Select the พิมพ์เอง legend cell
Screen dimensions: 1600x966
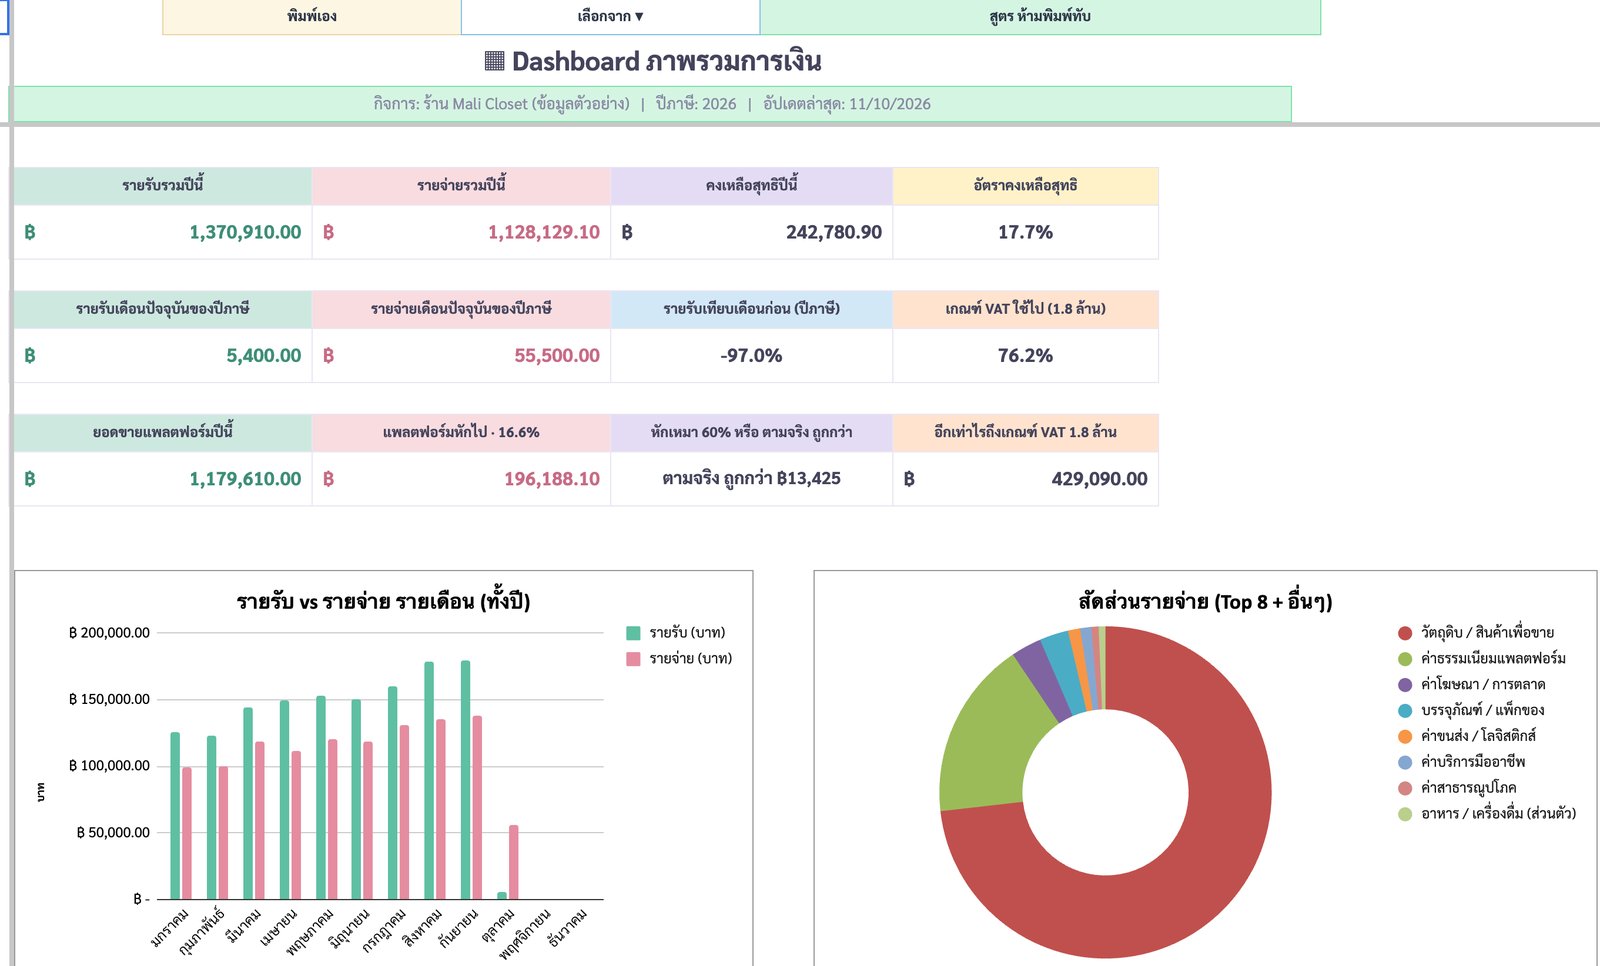tap(312, 17)
